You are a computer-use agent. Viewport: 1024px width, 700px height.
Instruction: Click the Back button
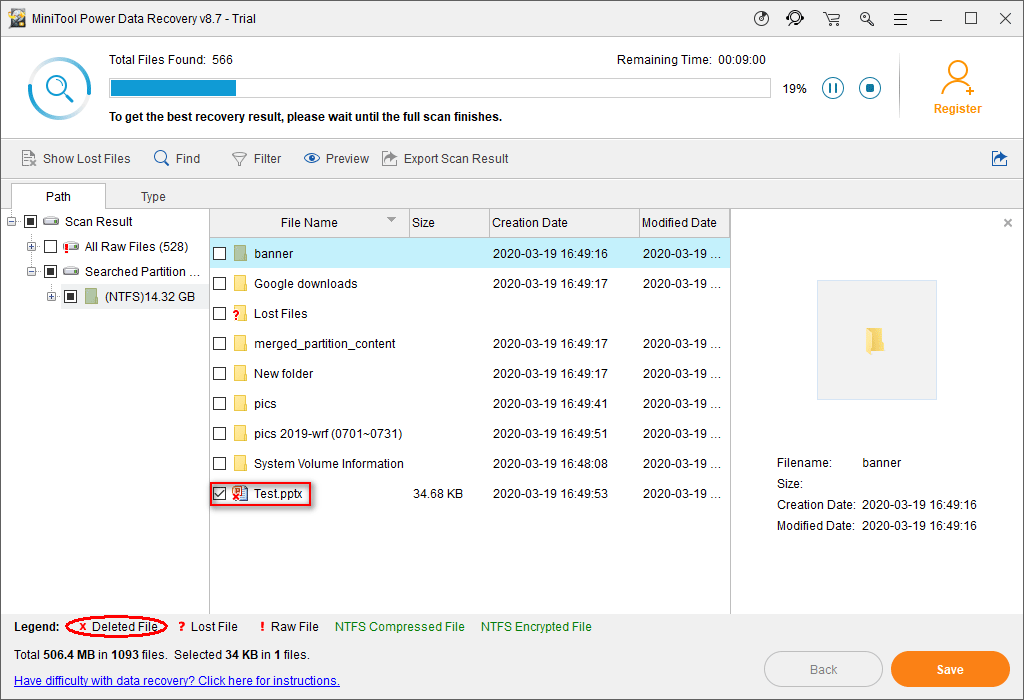pyautogui.click(x=824, y=669)
